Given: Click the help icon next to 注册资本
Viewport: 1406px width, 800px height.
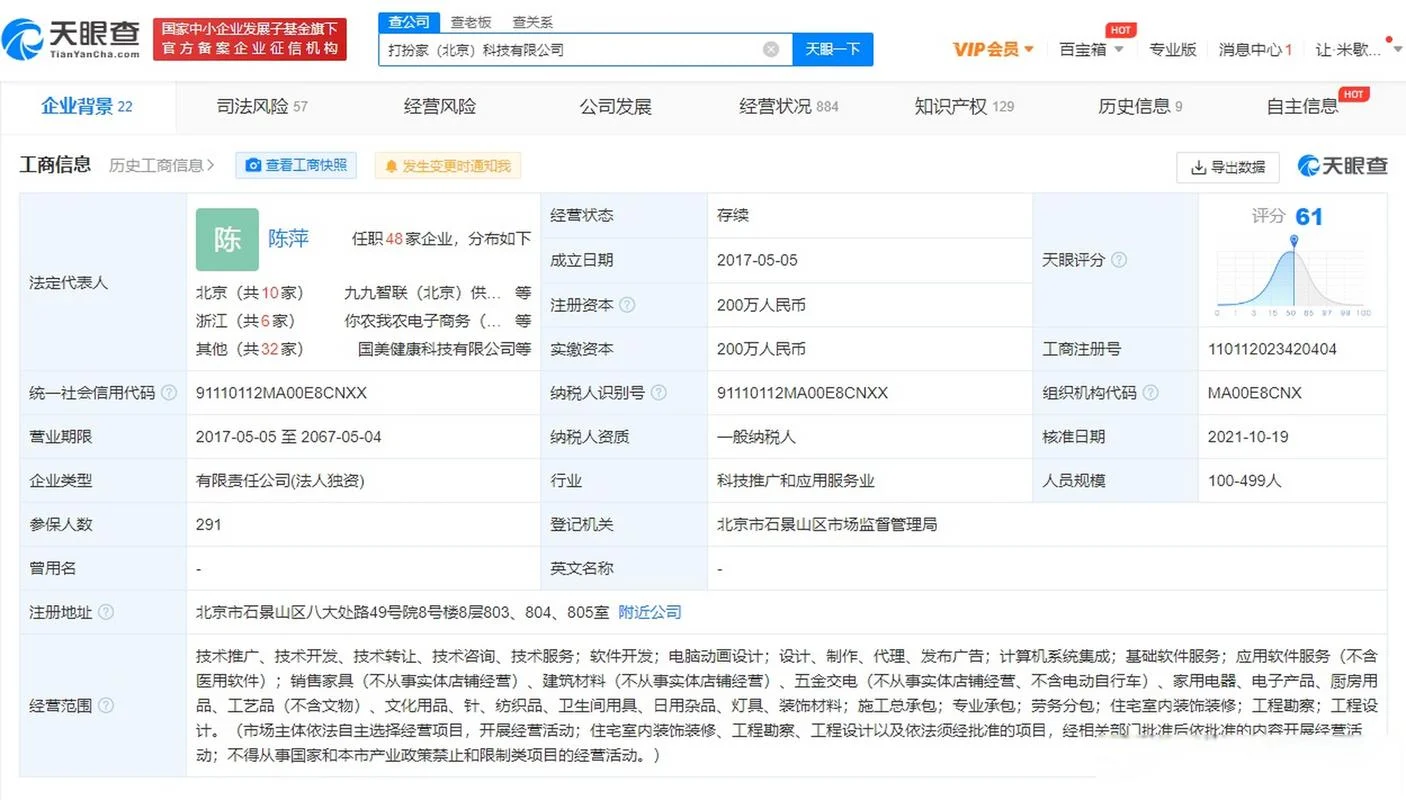Looking at the screenshot, I should point(627,305).
